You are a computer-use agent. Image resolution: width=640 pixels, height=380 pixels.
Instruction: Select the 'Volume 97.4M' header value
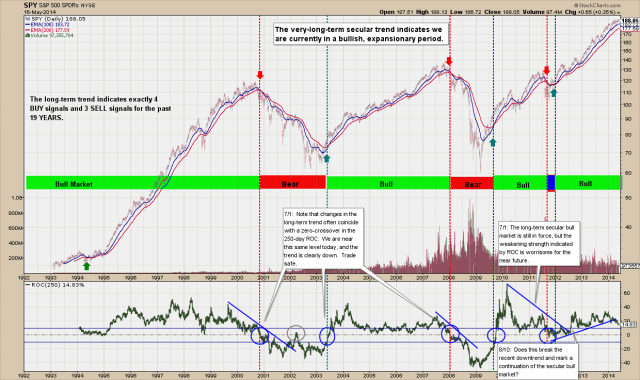point(542,12)
